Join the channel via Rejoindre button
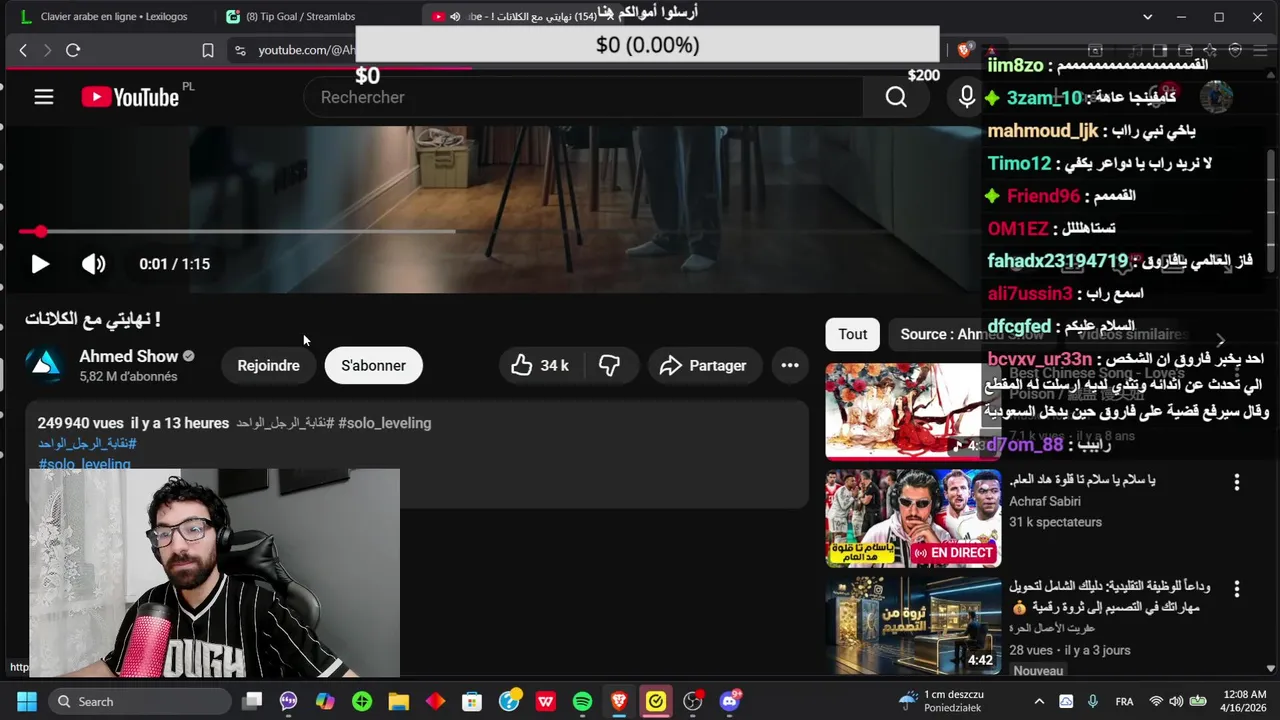 tap(268, 366)
